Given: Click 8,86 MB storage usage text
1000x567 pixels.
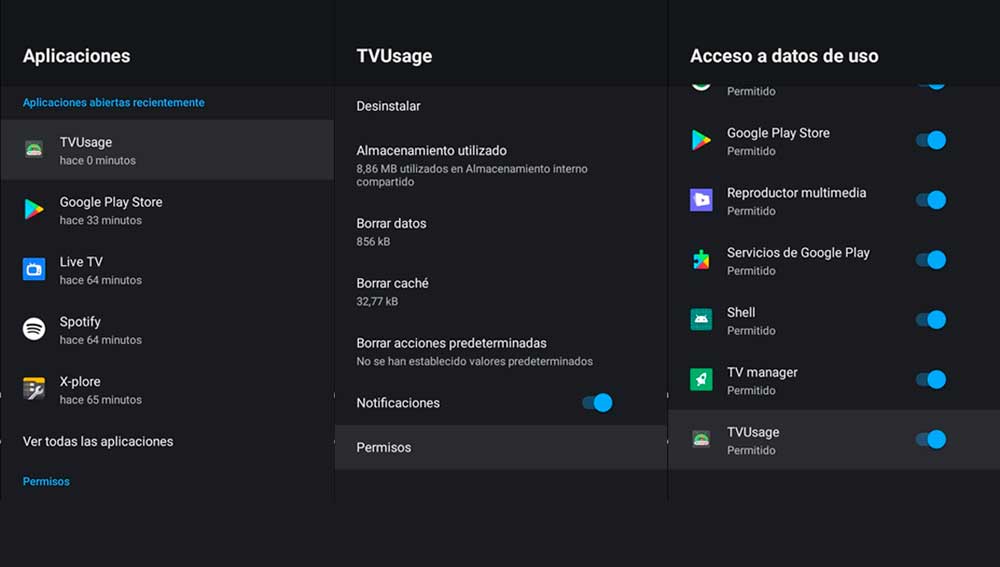Looking at the screenshot, I should tap(472, 175).
